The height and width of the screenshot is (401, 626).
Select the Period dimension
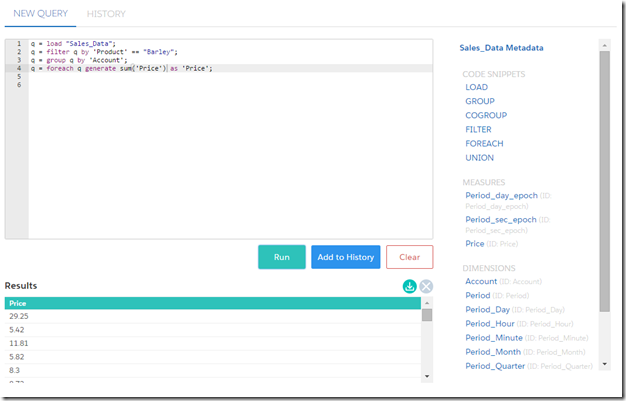477,295
